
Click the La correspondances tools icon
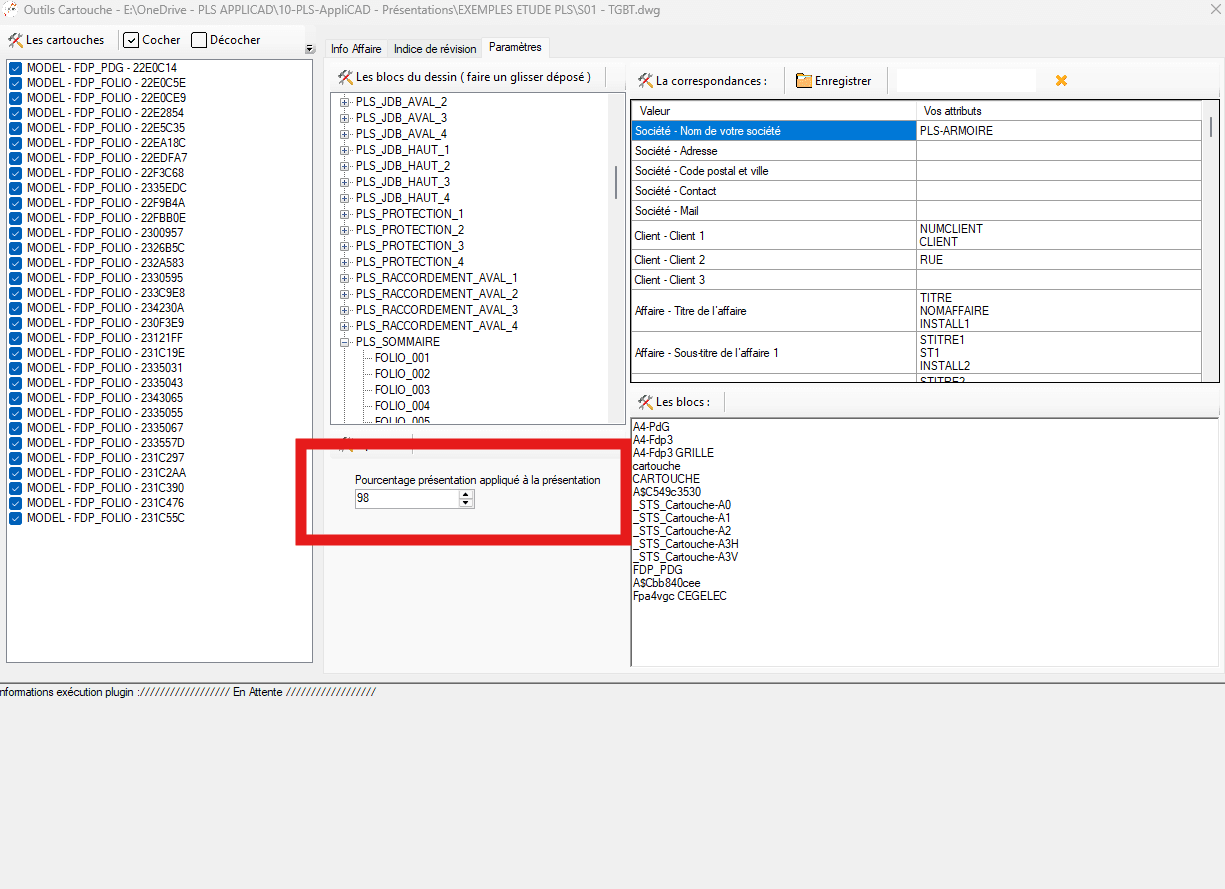pyautogui.click(x=645, y=81)
